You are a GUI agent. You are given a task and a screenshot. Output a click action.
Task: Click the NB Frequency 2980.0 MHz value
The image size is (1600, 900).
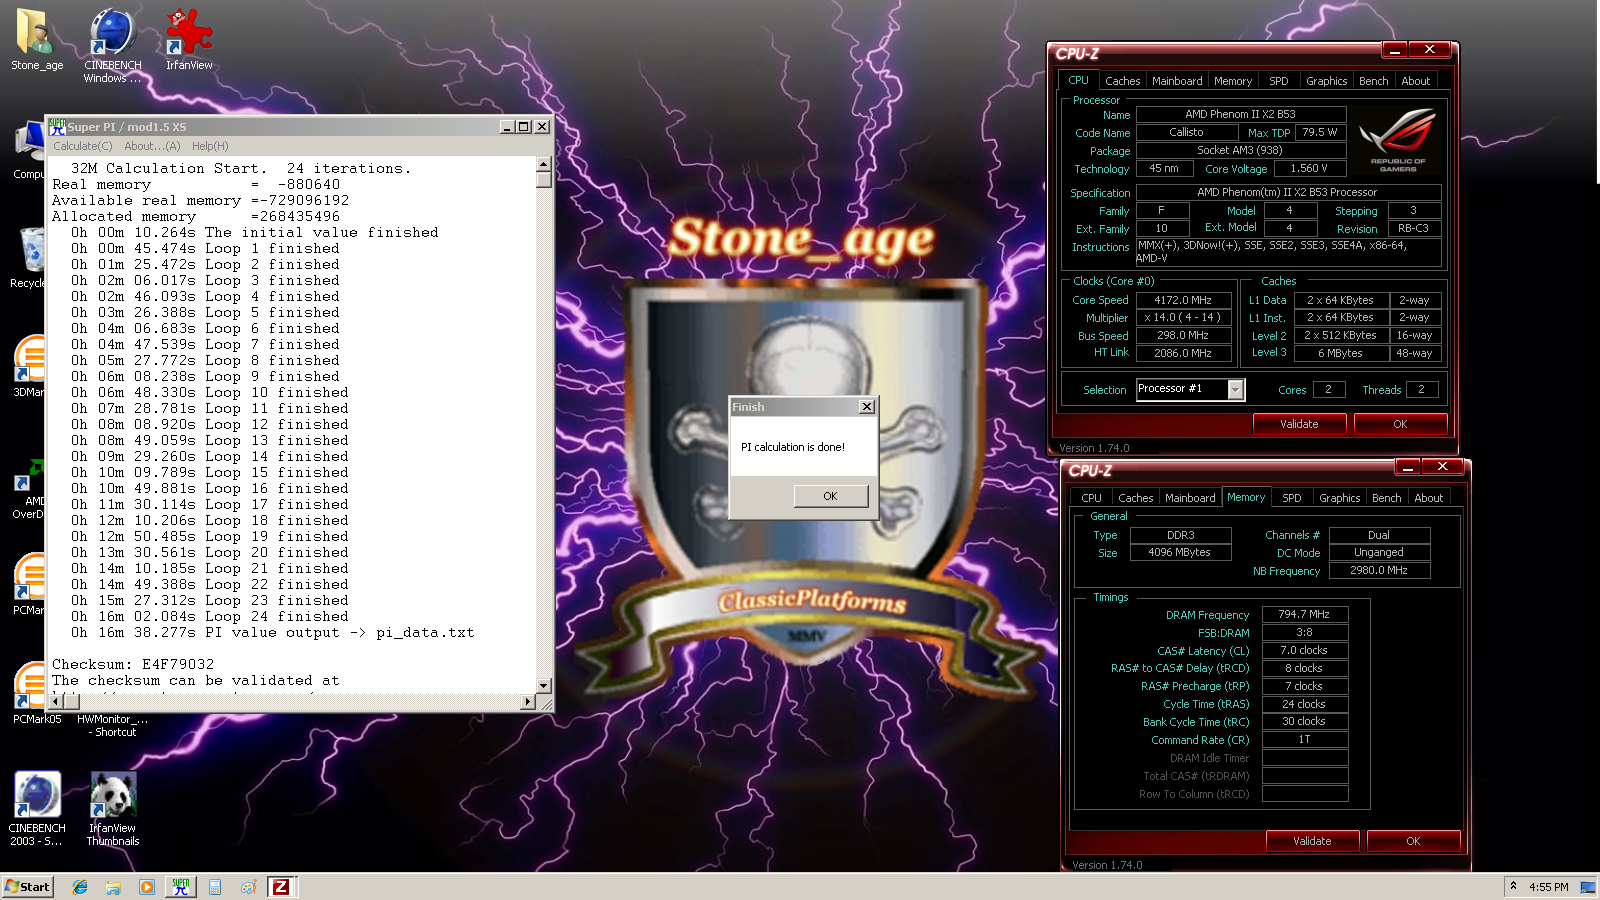1379,570
